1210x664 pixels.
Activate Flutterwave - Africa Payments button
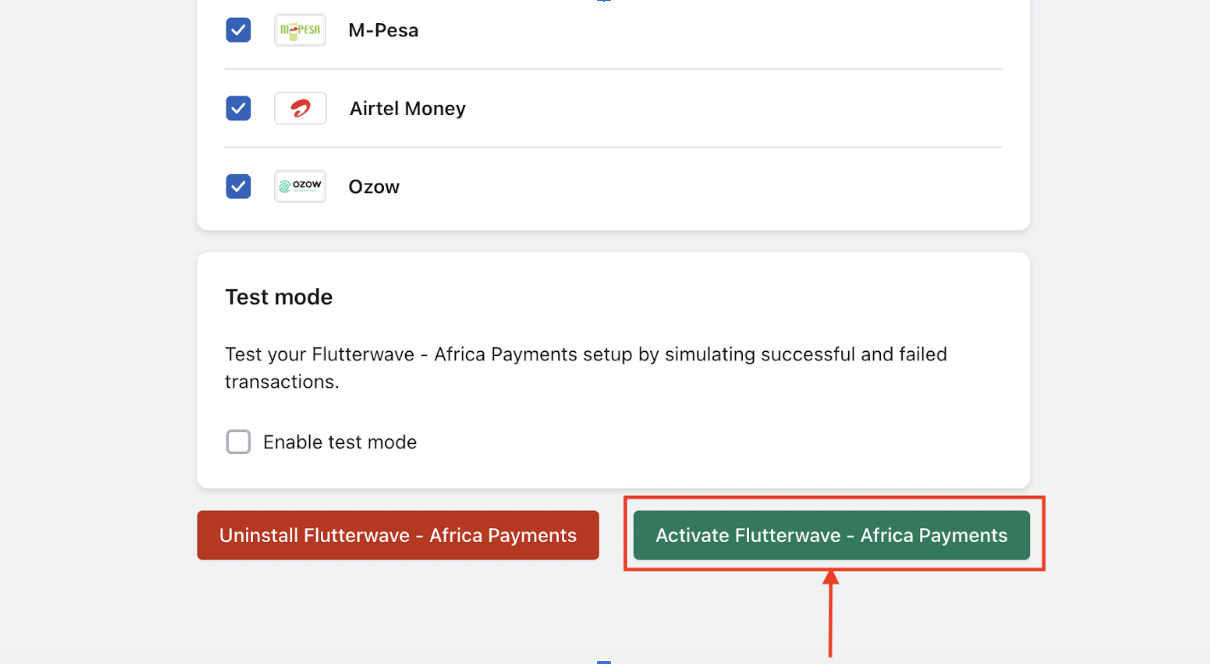(x=831, y=535)
